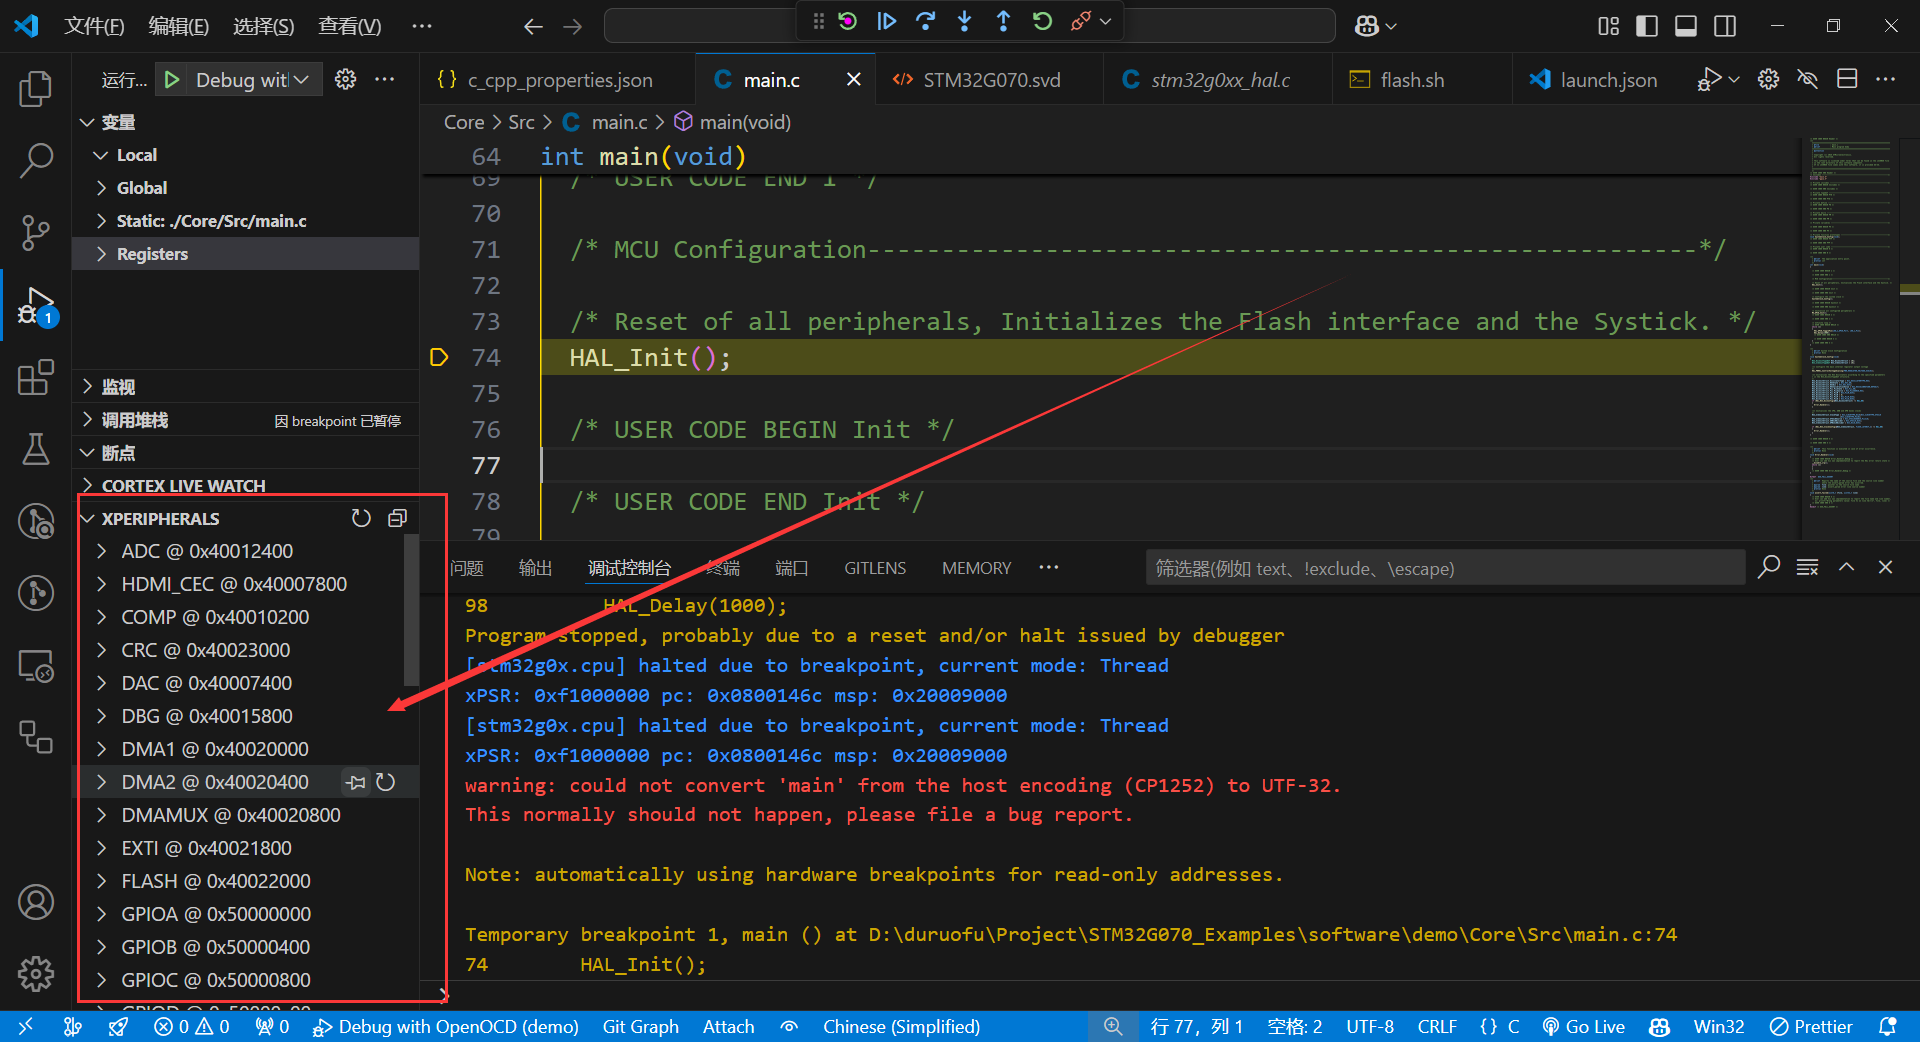This screenshot has width=1920, height=1042.
Task: Switch to the MEMORY panel tab
Action: click(x=976, y=568)
